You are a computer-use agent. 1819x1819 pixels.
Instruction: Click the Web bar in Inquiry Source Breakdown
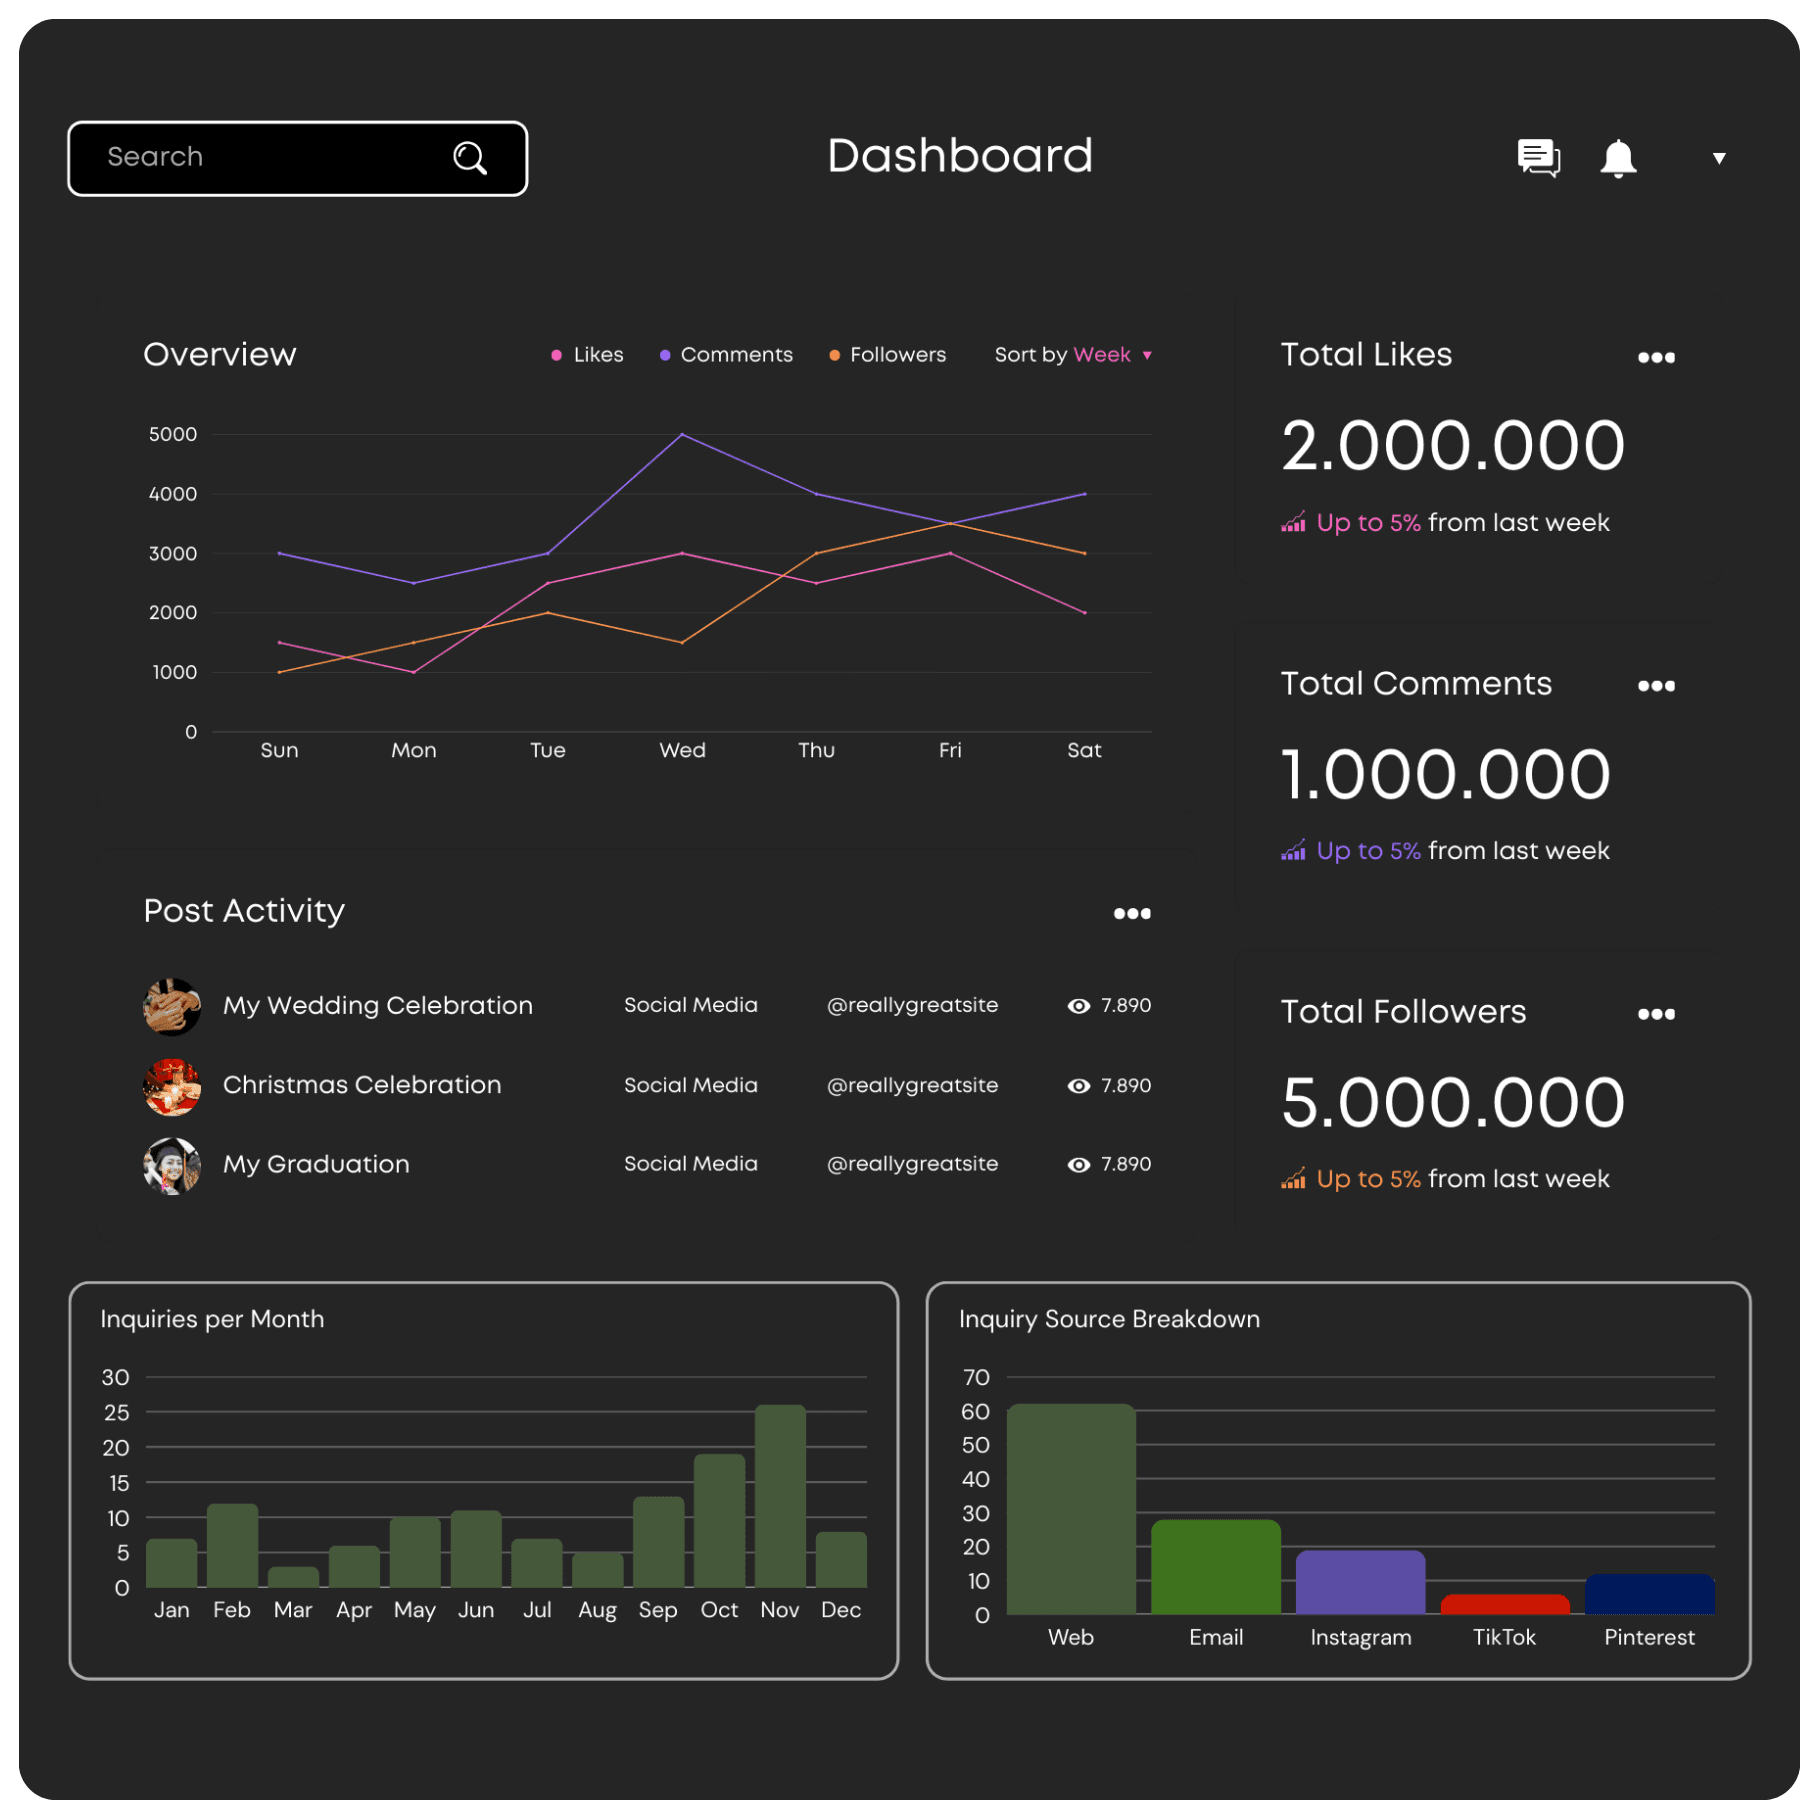tap(1070, 1509)
